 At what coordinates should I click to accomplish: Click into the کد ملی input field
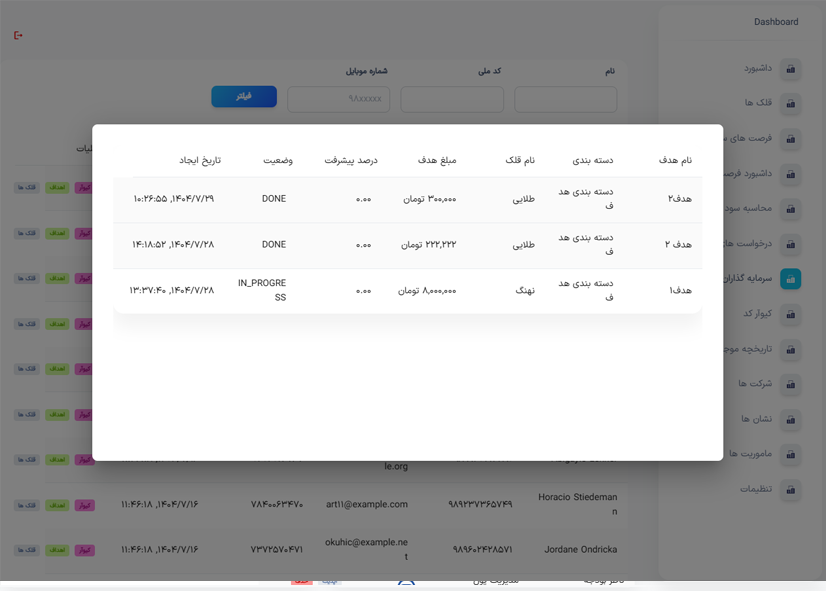coord(452,99)
